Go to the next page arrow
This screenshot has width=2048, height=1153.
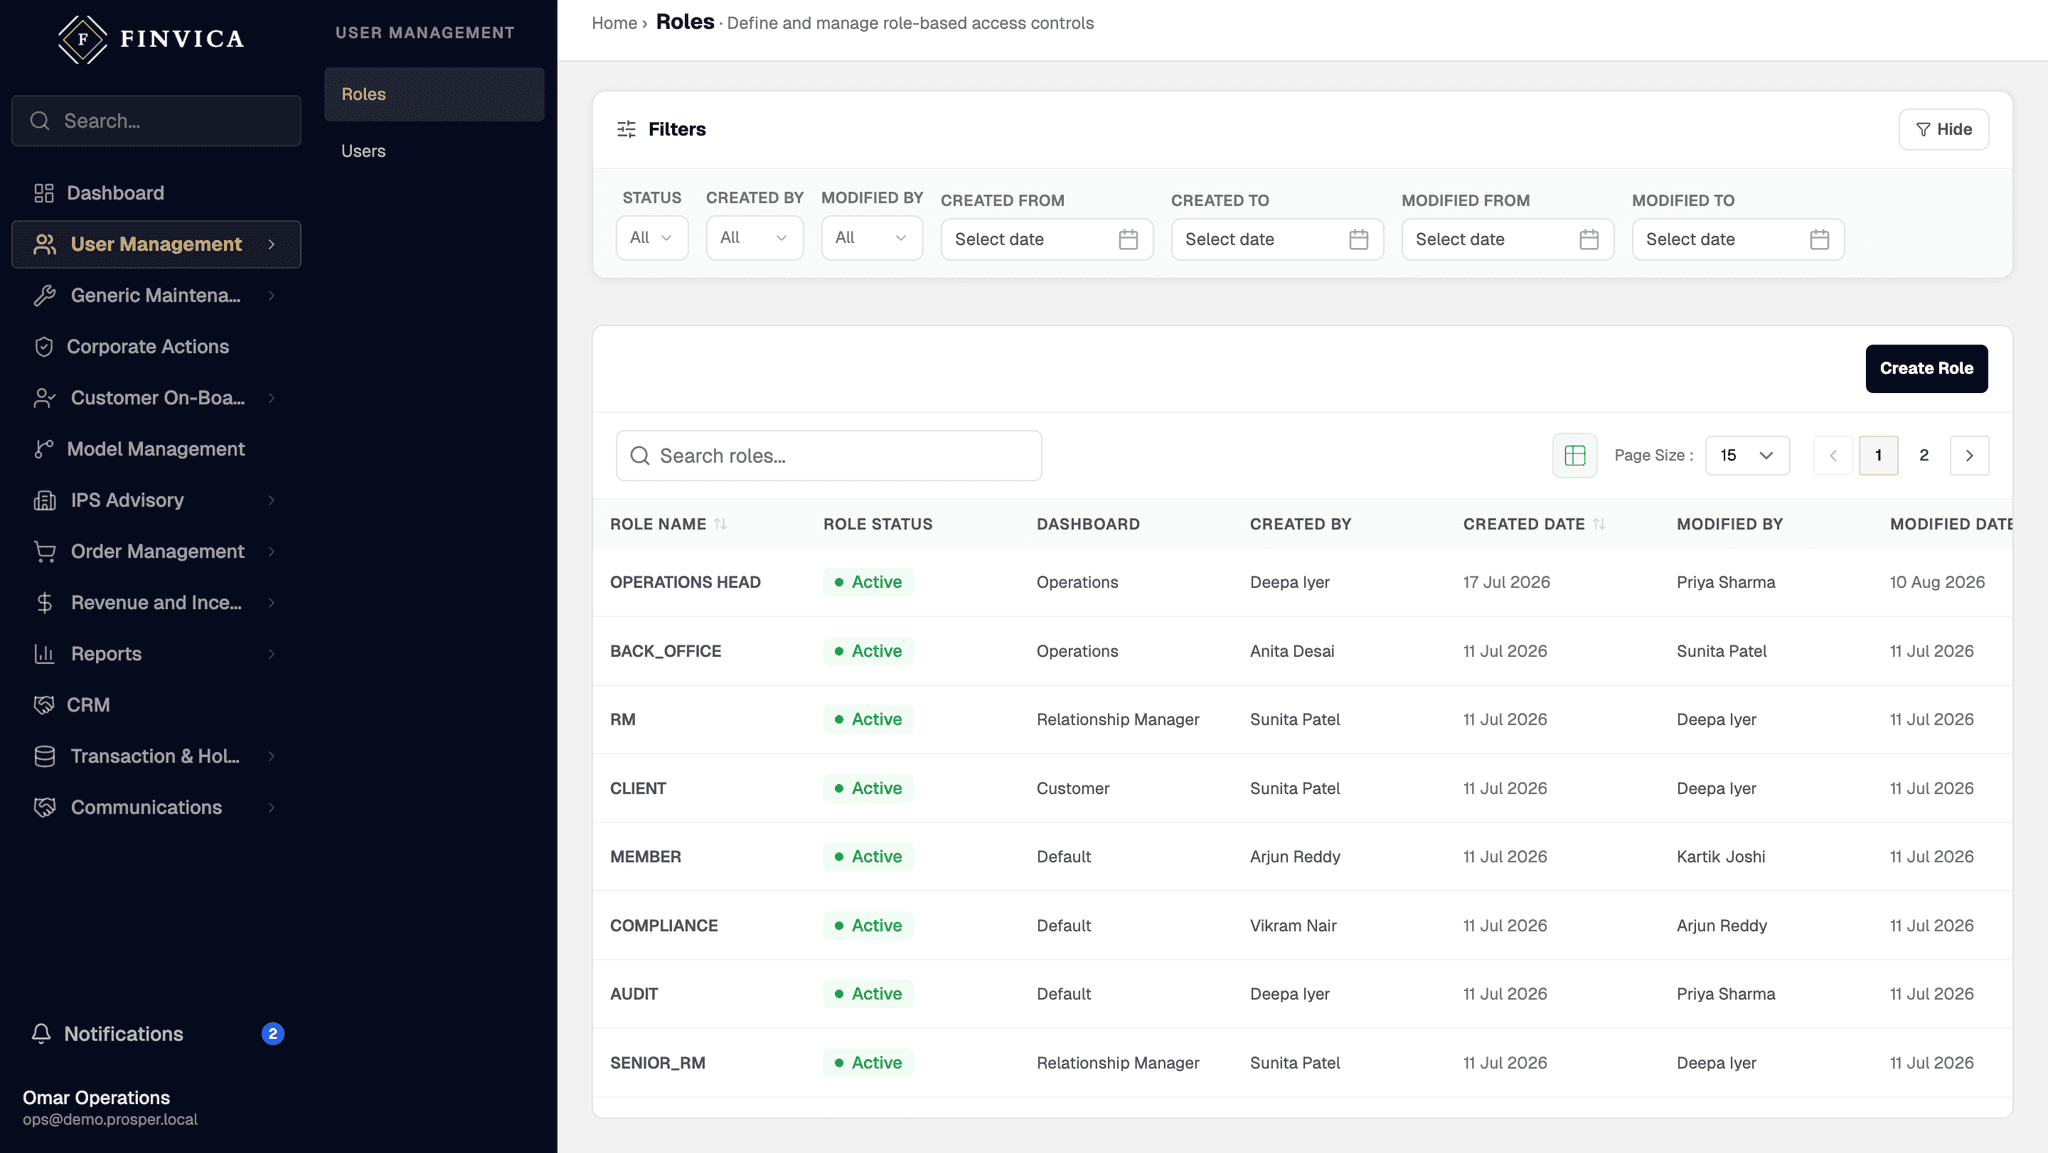(x=1969, y=455)
